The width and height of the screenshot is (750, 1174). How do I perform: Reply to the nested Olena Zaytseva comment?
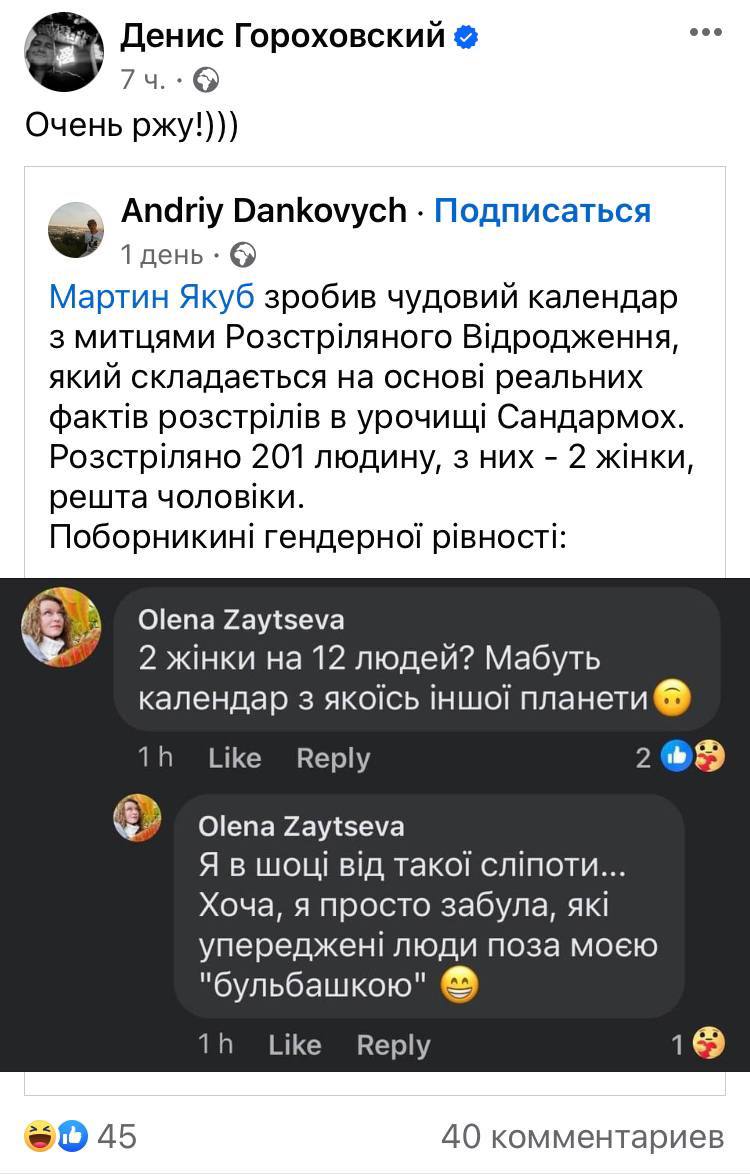(x=393, y=1045)
